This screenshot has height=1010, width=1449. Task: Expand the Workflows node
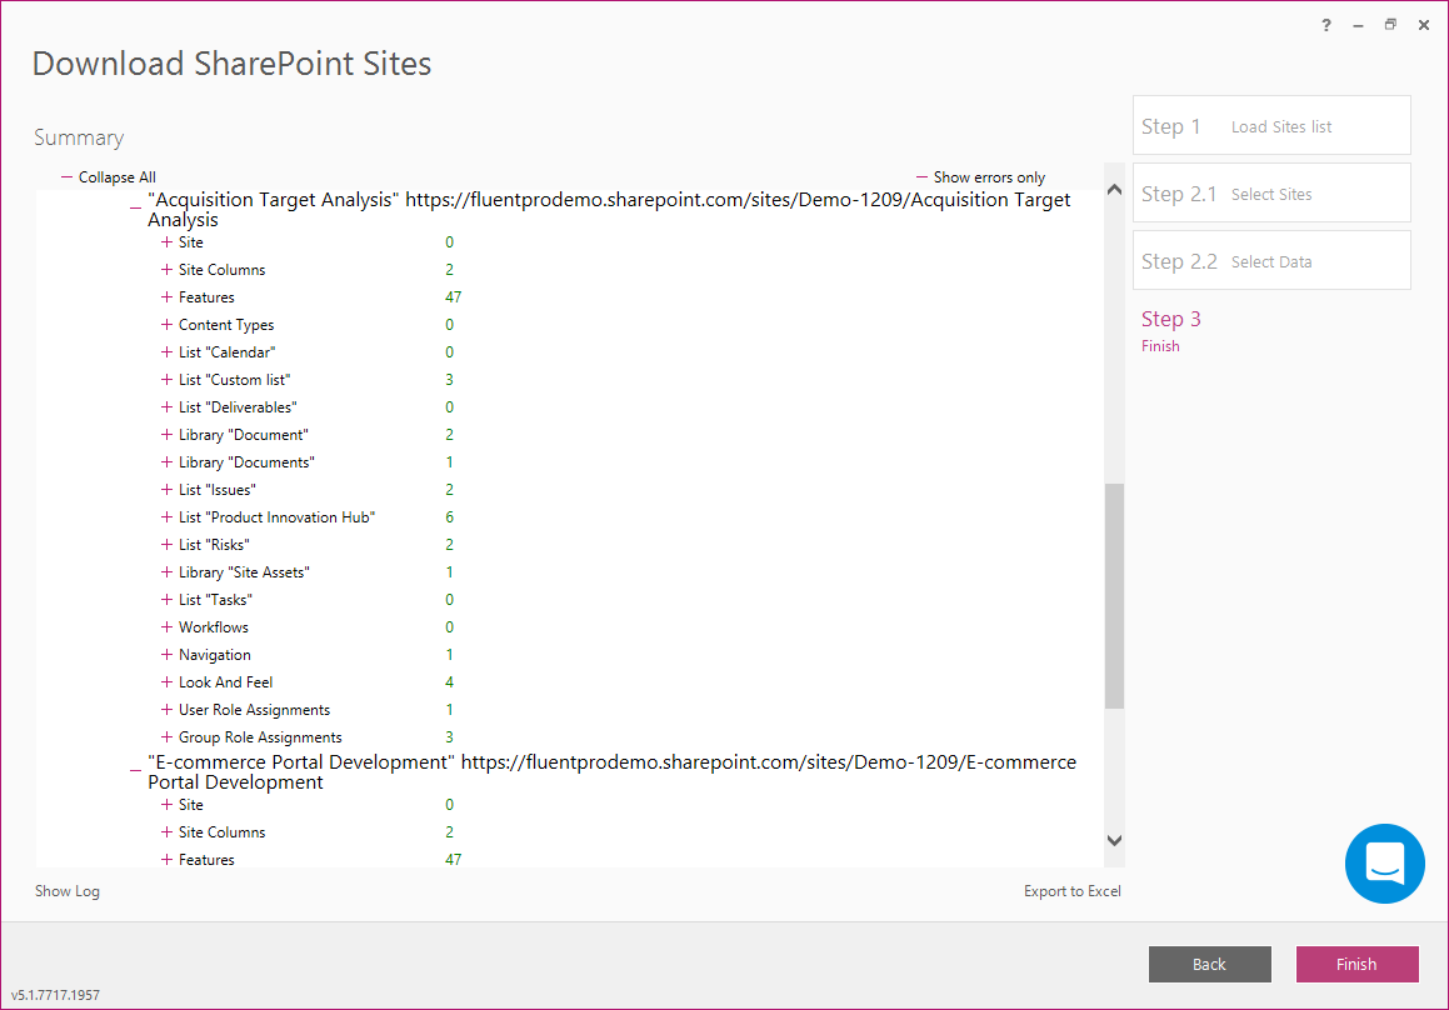166,627
